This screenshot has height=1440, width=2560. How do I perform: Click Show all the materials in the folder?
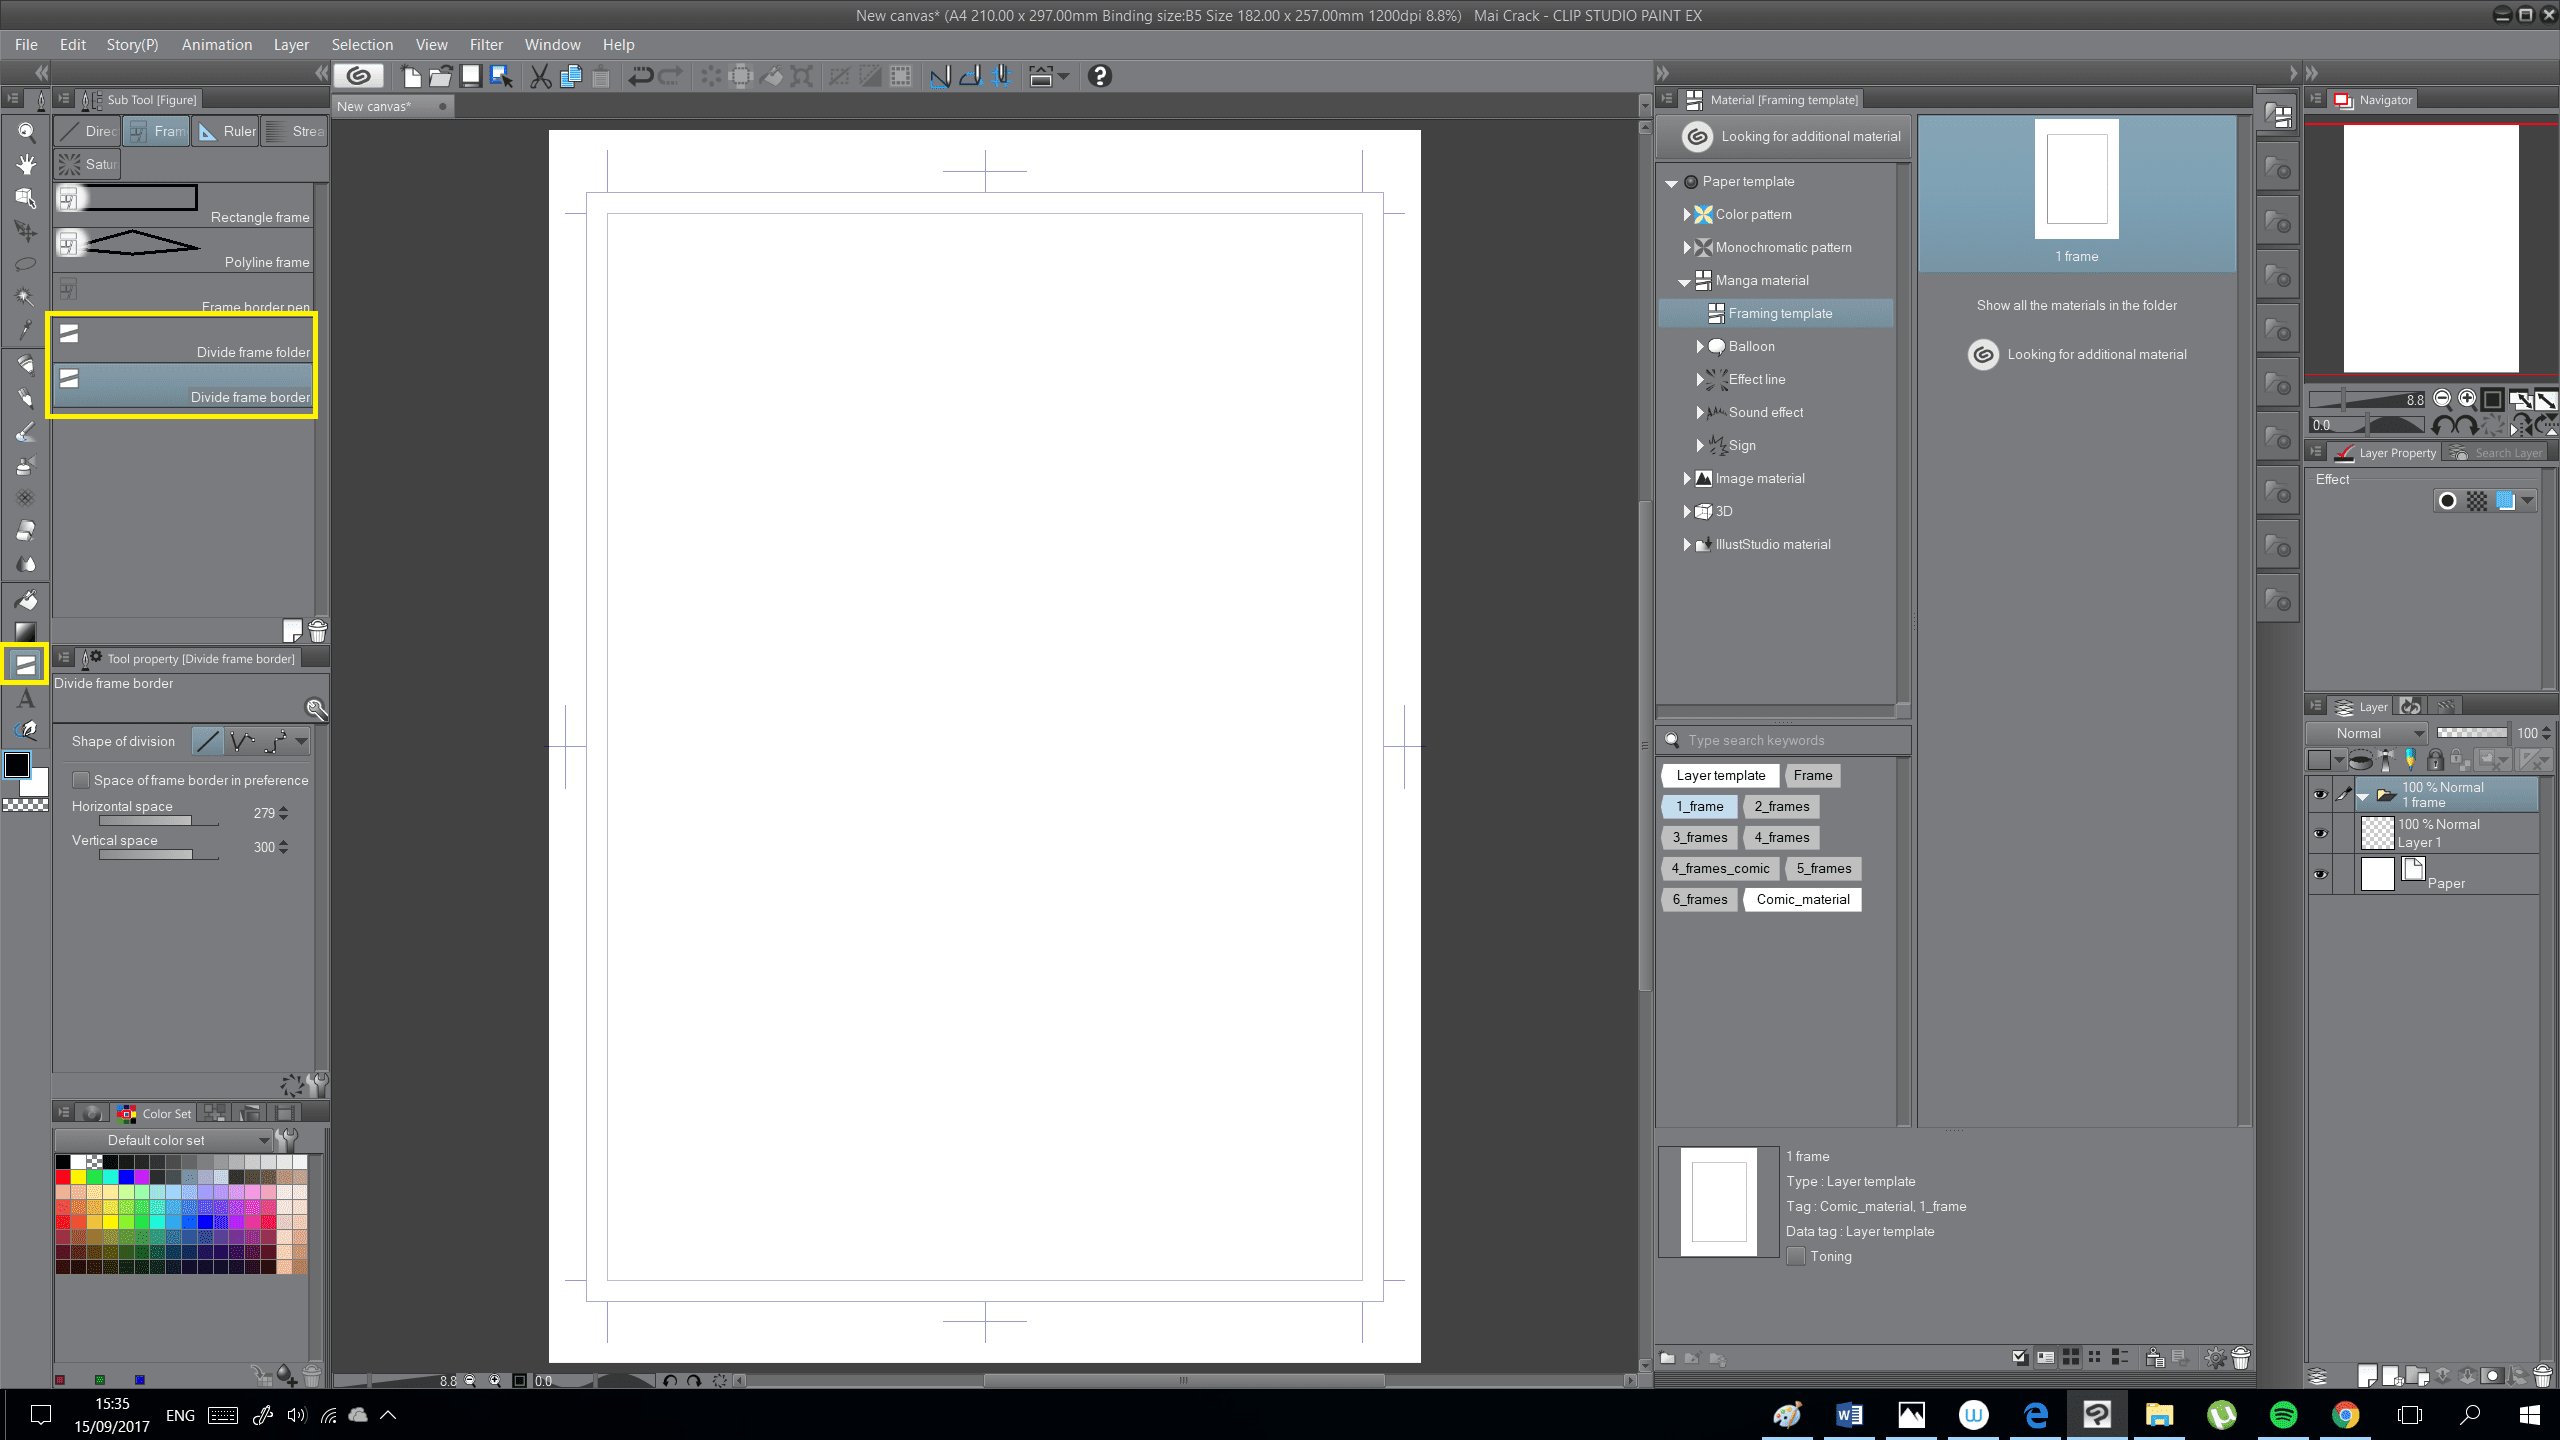(2076, 305)
